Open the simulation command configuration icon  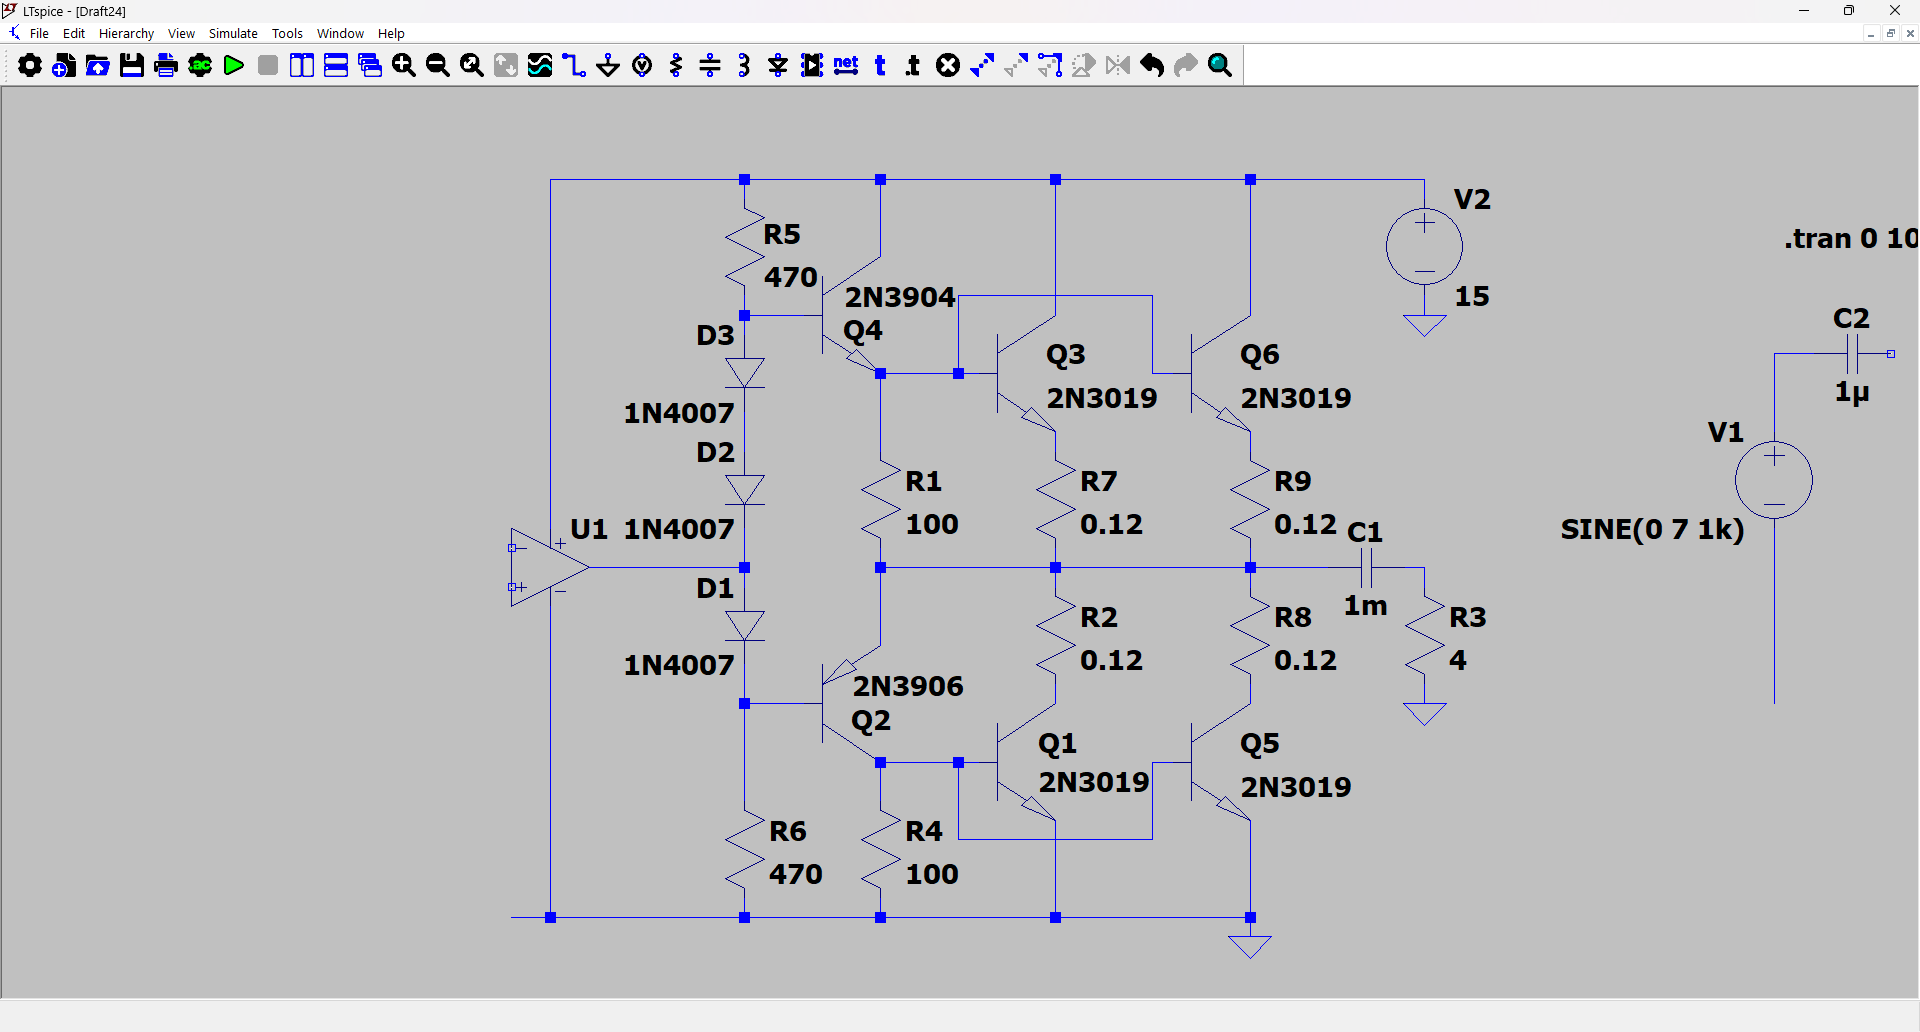coord(200,66)
